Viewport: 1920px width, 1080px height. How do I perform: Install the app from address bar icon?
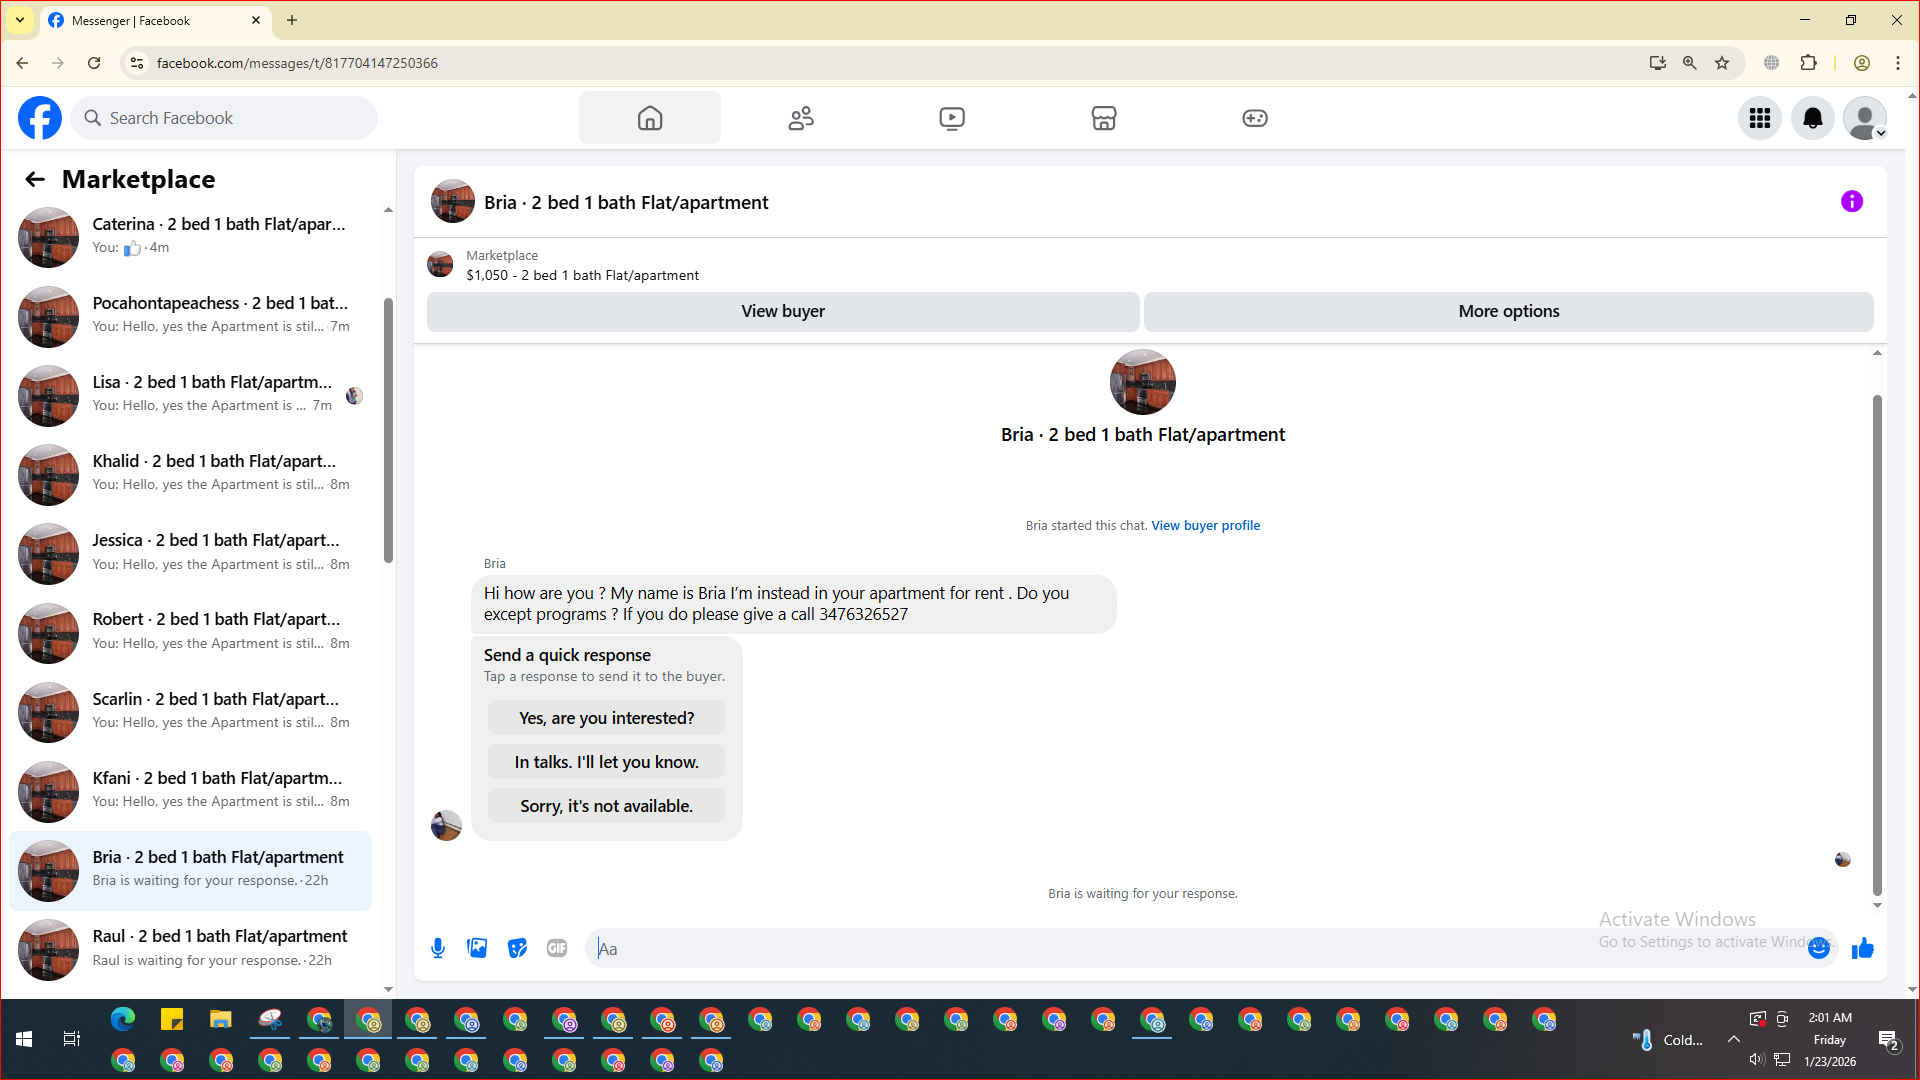pos(1658,63)
